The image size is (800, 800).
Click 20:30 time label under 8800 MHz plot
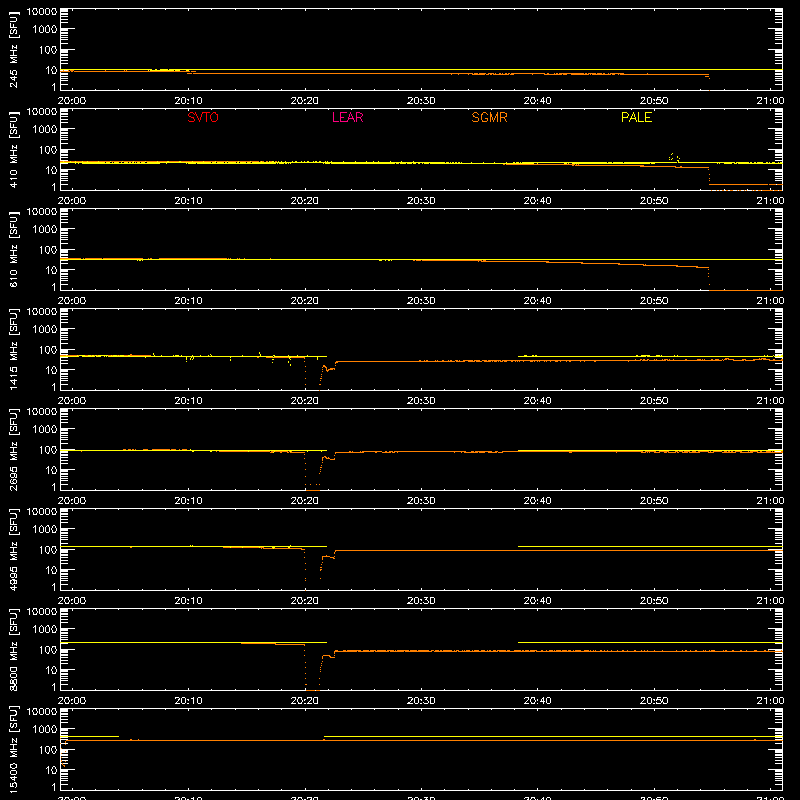(x=421, y=701)
